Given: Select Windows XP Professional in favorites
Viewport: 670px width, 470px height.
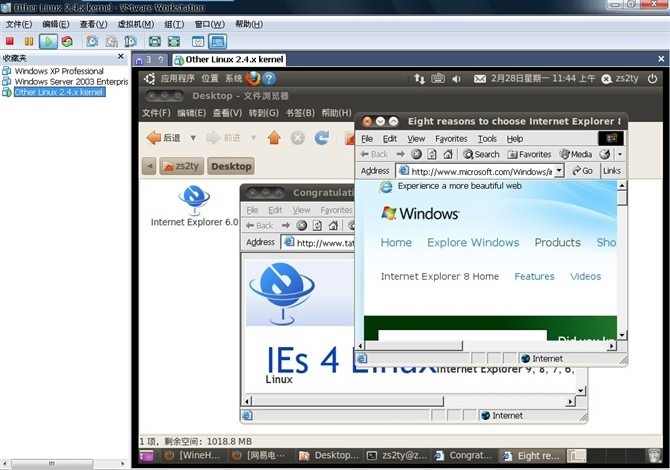Looking at the screenshot, I should click(x=59, y=71).
